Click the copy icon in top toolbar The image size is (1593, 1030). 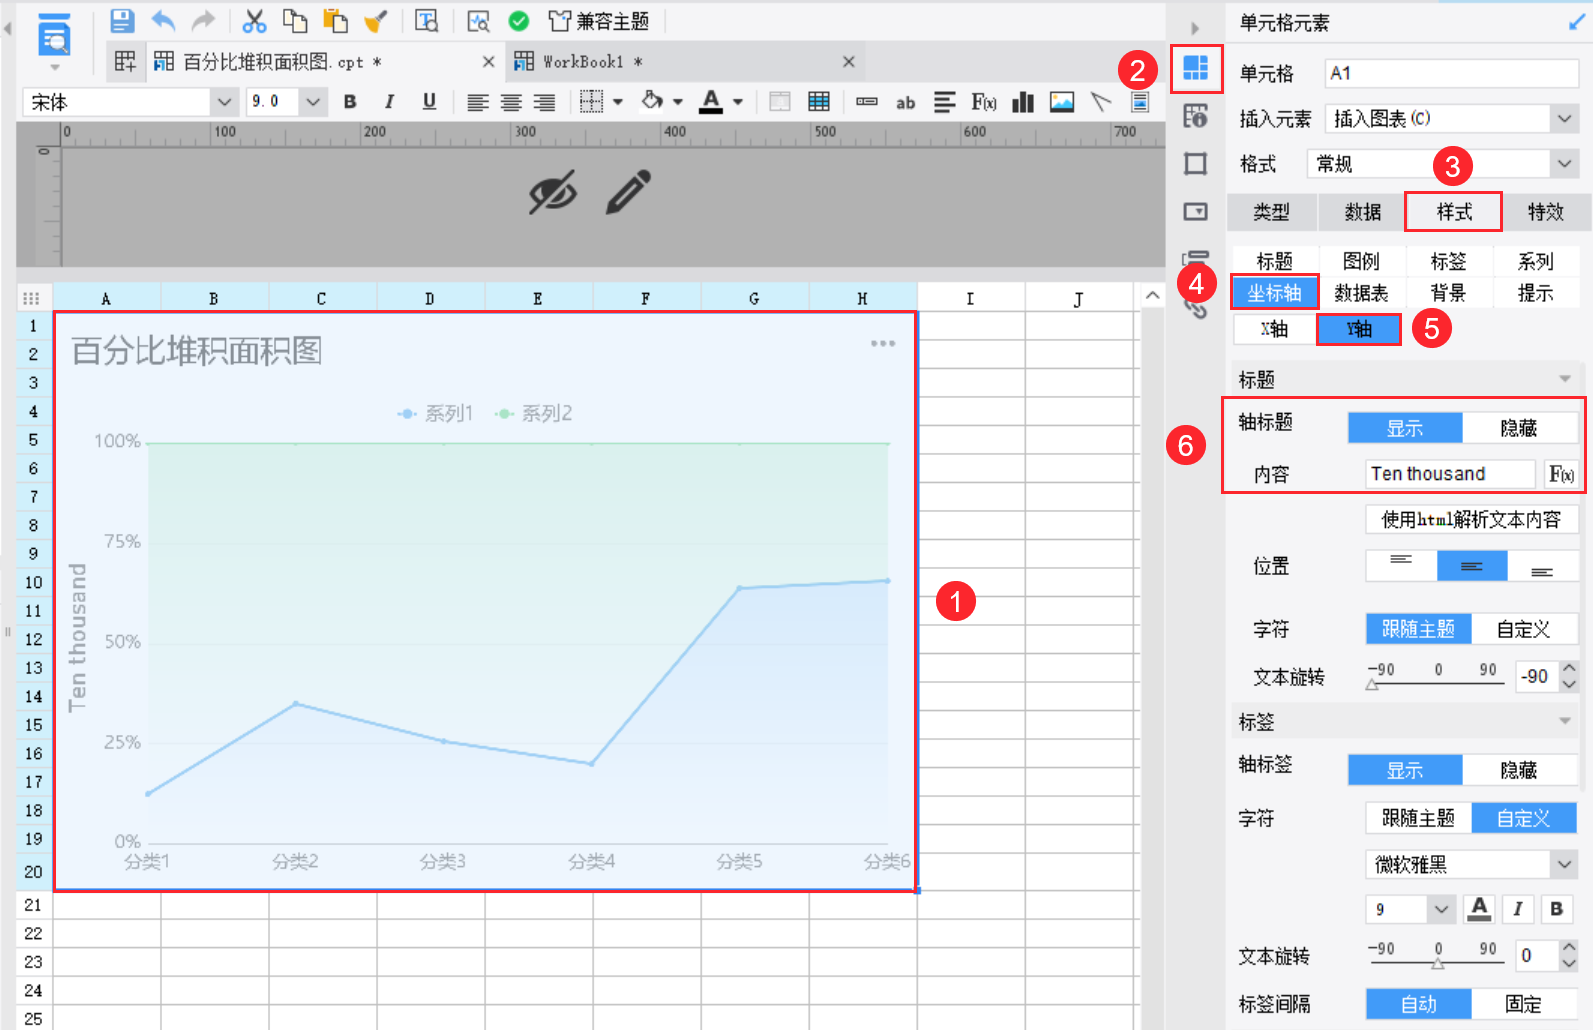point(295,21)
